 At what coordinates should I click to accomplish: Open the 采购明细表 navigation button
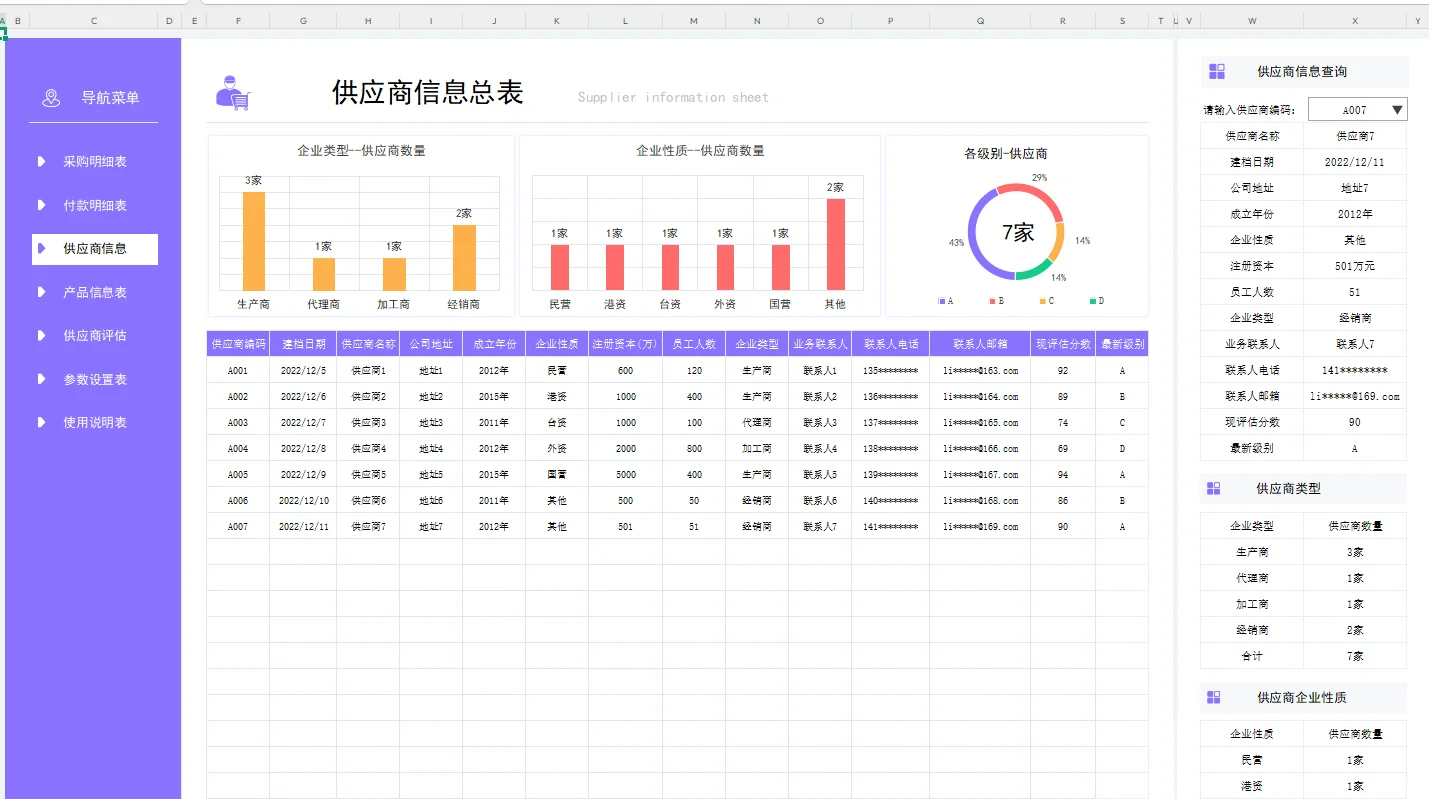(x=93, y=161)
